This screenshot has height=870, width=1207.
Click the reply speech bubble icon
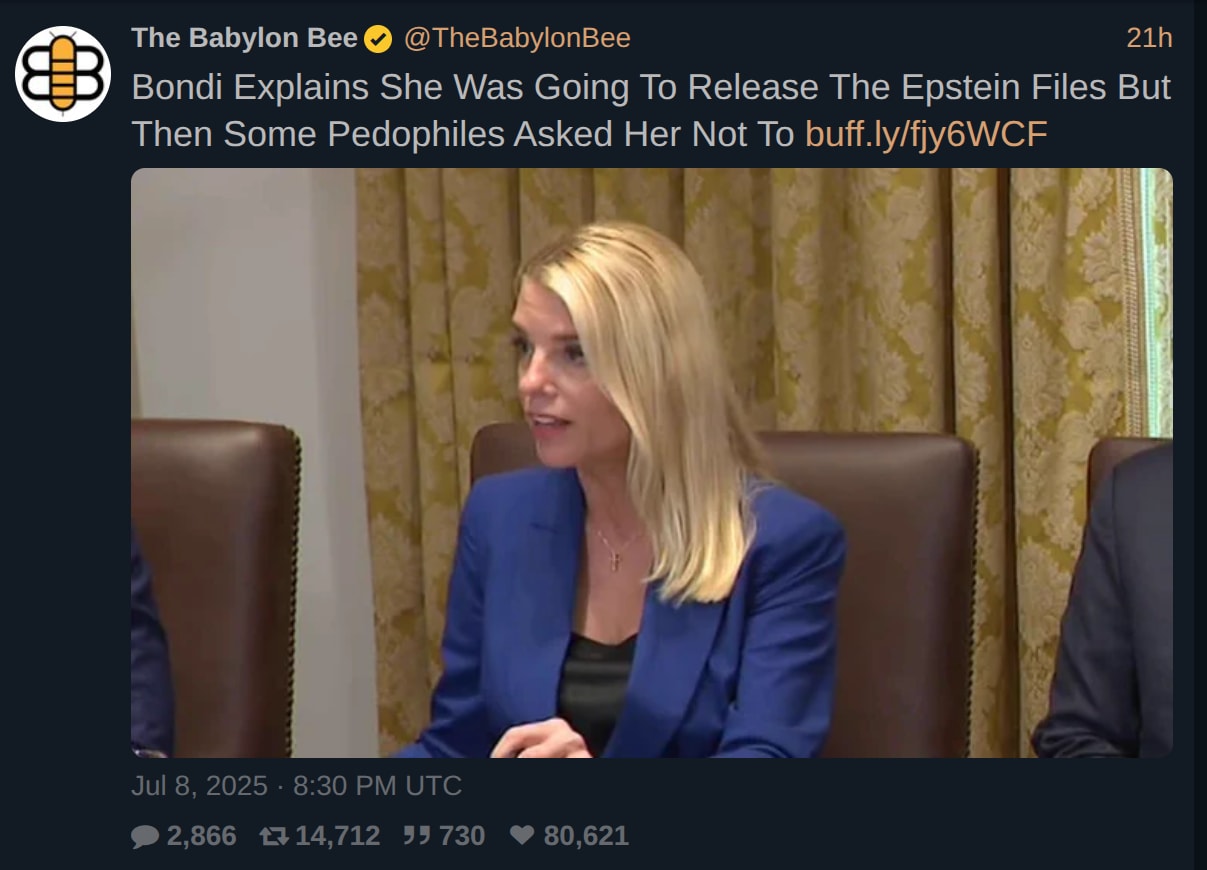coord(145,836)
